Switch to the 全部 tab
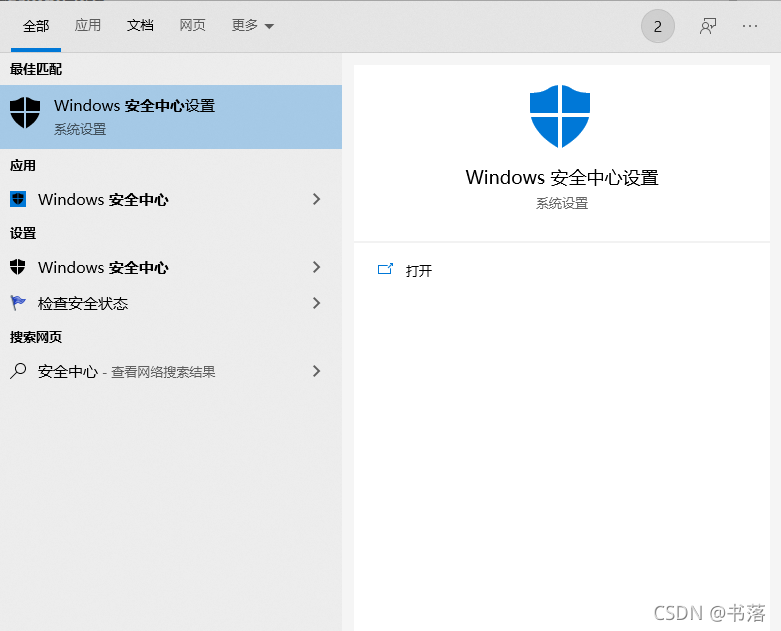Image resolution: width=781 pixels, height=631 pixels. (x=36, y=26)
